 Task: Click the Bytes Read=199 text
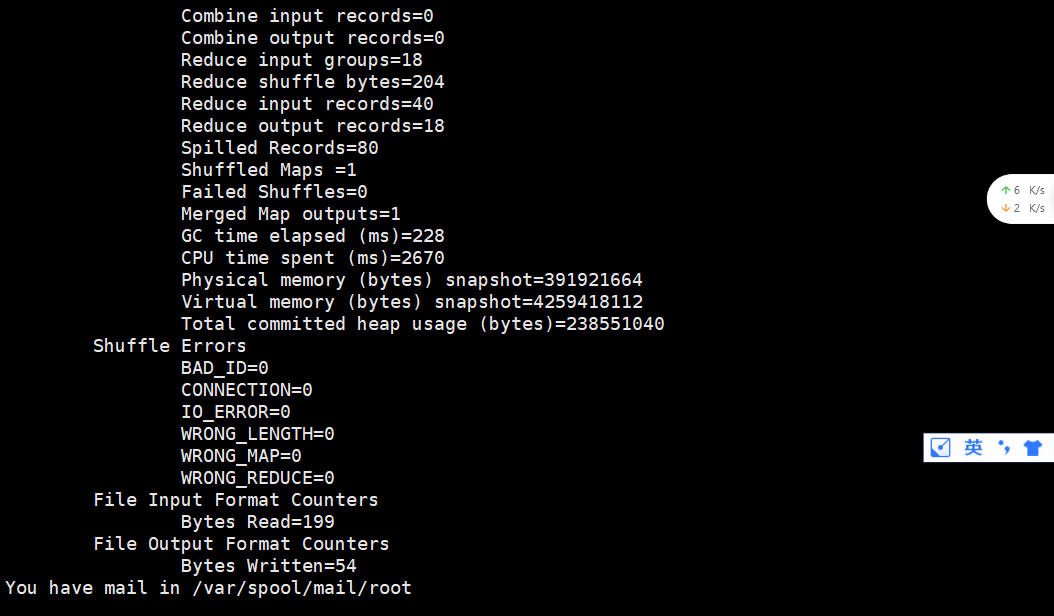click(257, 521)
